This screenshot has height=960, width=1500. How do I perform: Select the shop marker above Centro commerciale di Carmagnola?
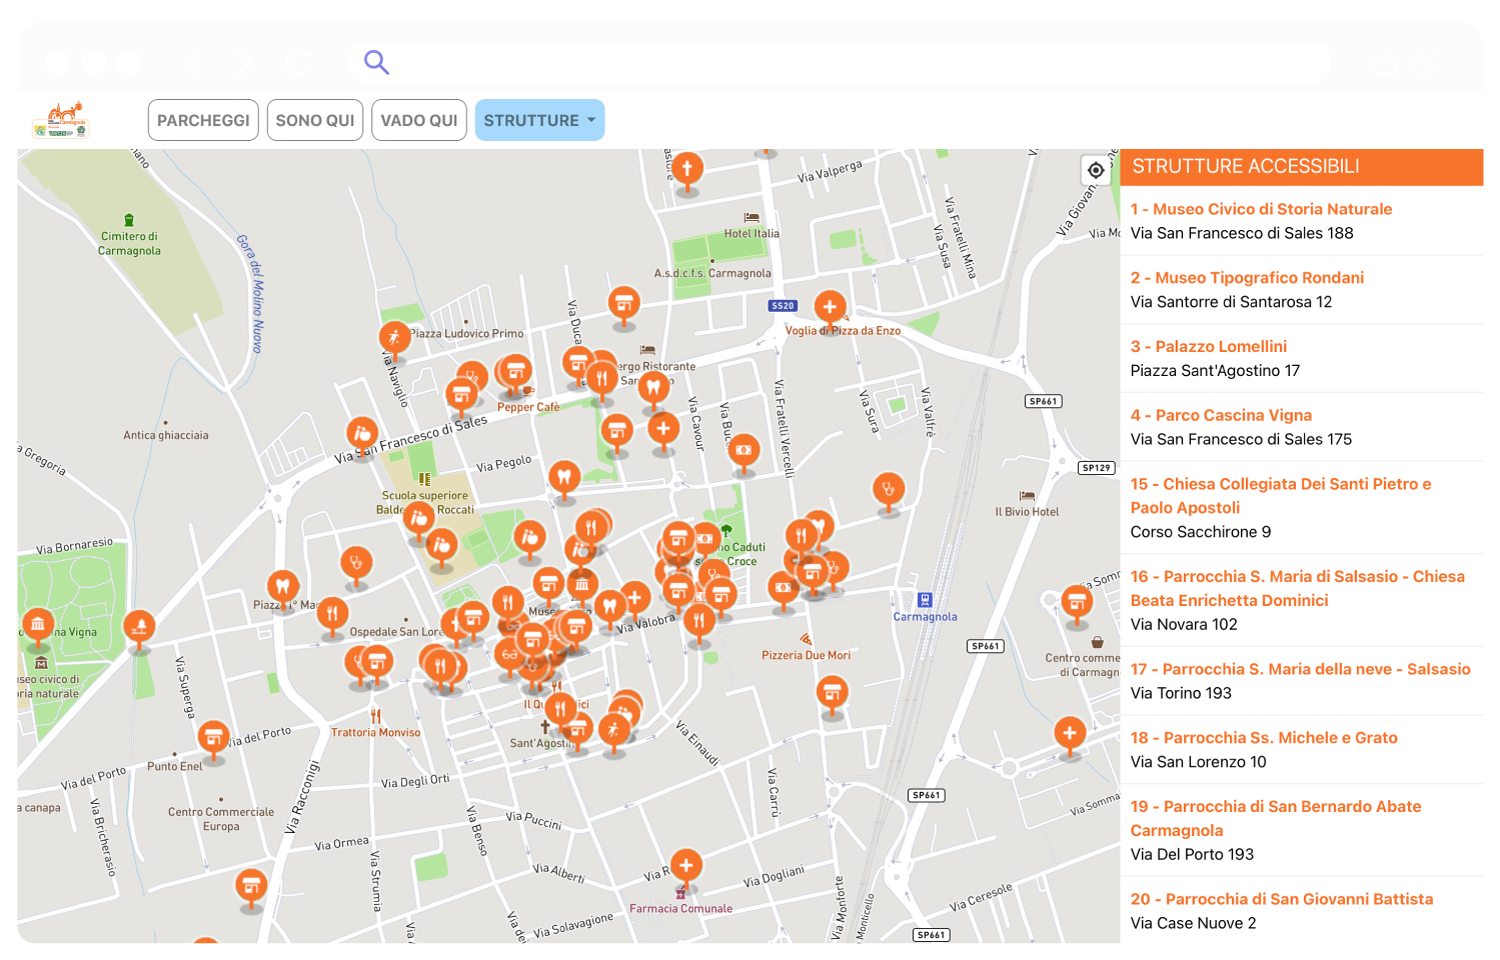tap(1077, 603)
